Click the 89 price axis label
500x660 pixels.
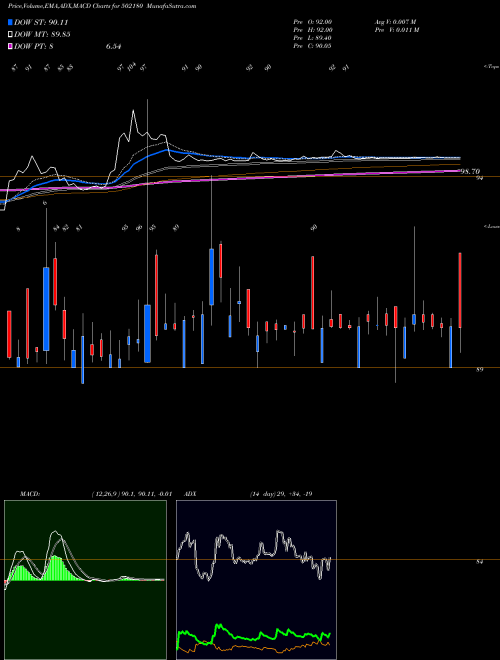479,370
